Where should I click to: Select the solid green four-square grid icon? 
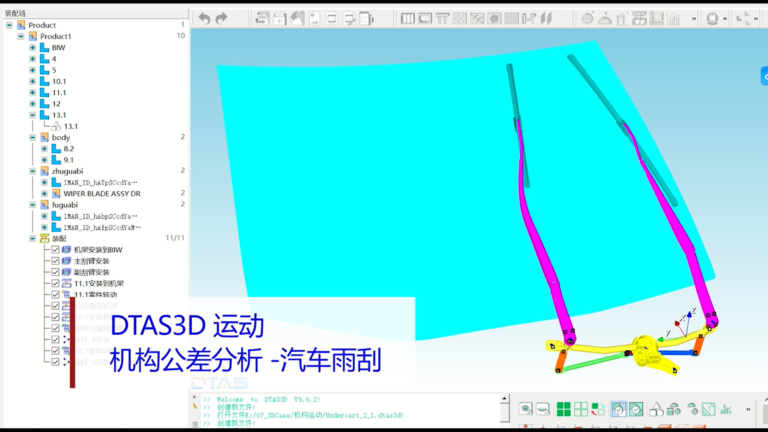pyautogui.click(x=563, y=409)
